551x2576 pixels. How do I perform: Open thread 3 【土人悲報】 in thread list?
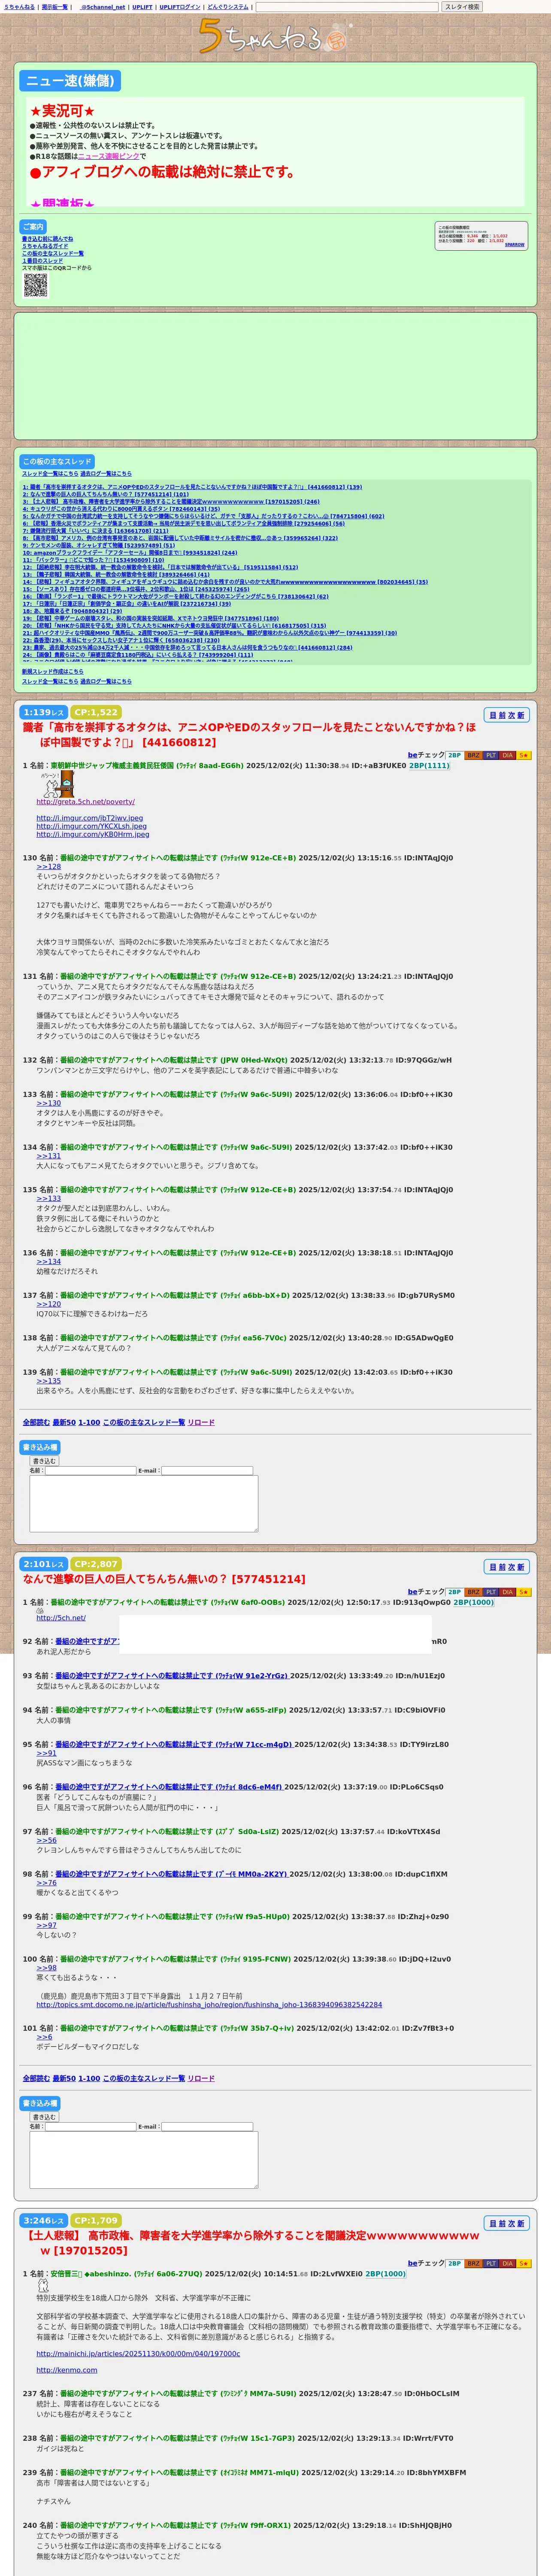click(x=171, y=502)
